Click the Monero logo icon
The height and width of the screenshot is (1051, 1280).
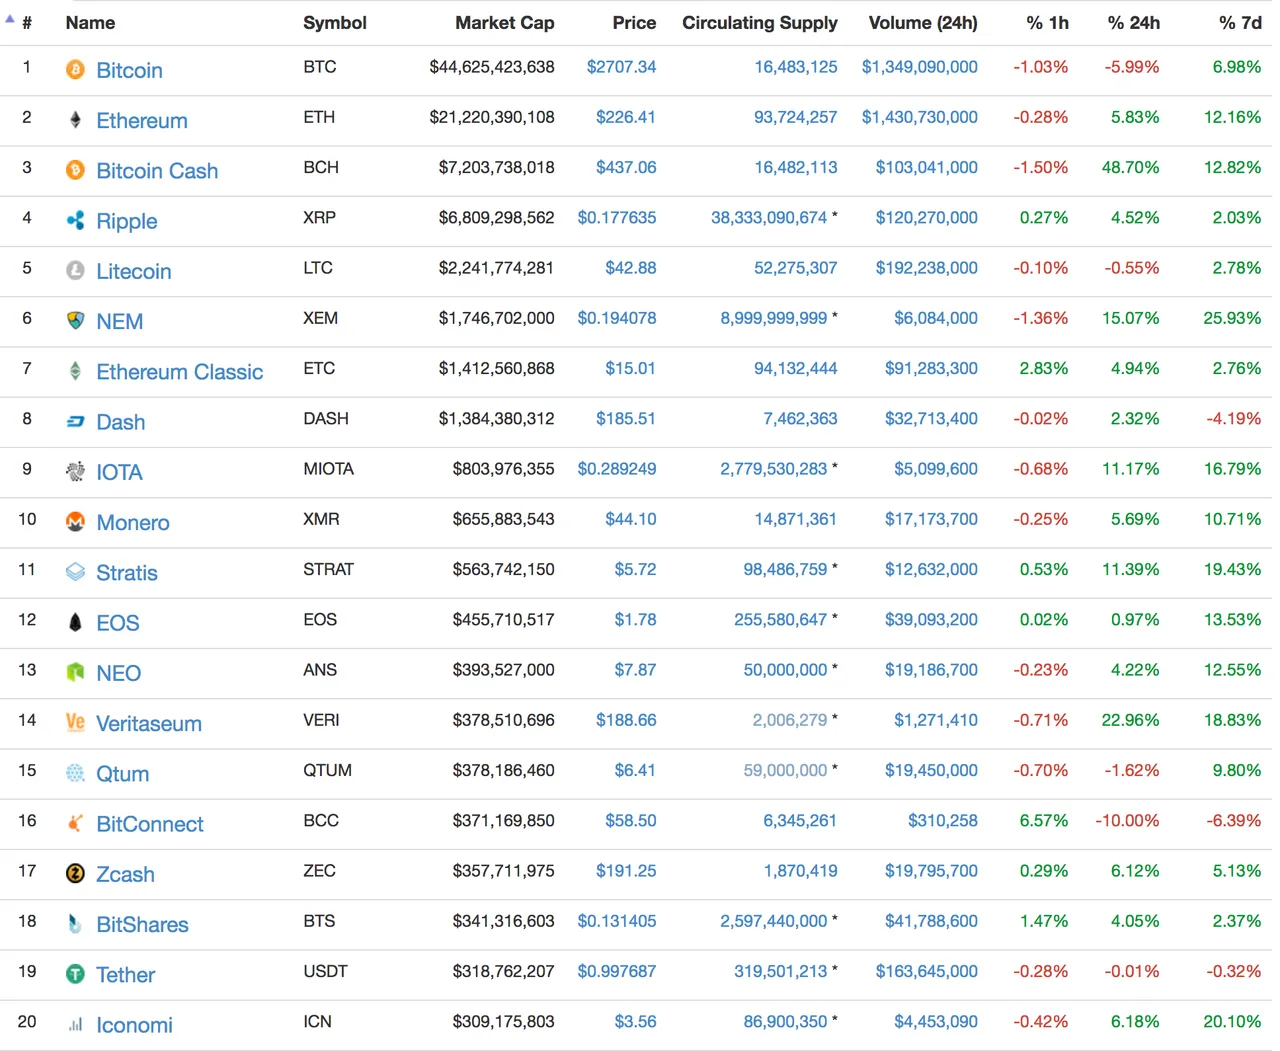[x=75, y=522]
